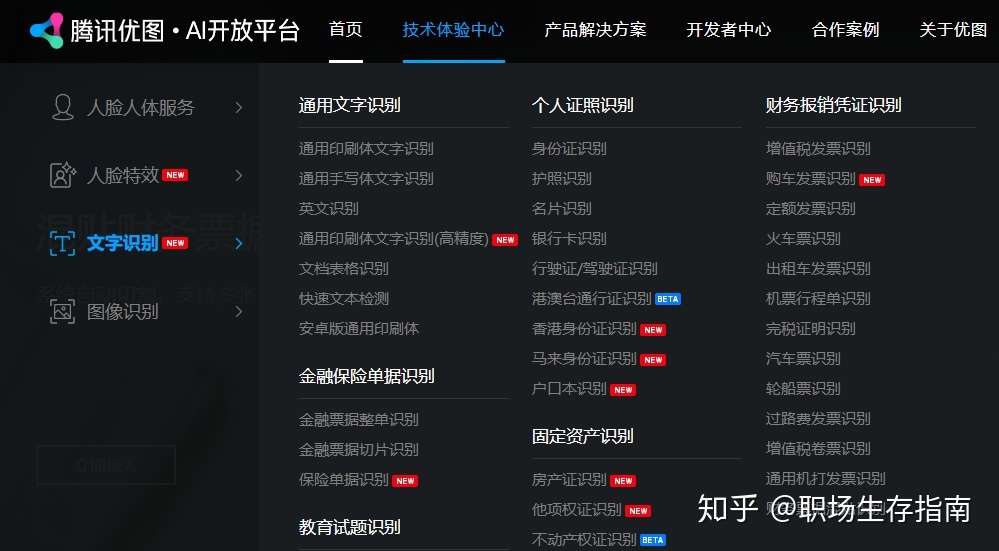Click the text recognition T icon
Image resolution: width=999 pixels, height=551 pixels.
[62, 243]
